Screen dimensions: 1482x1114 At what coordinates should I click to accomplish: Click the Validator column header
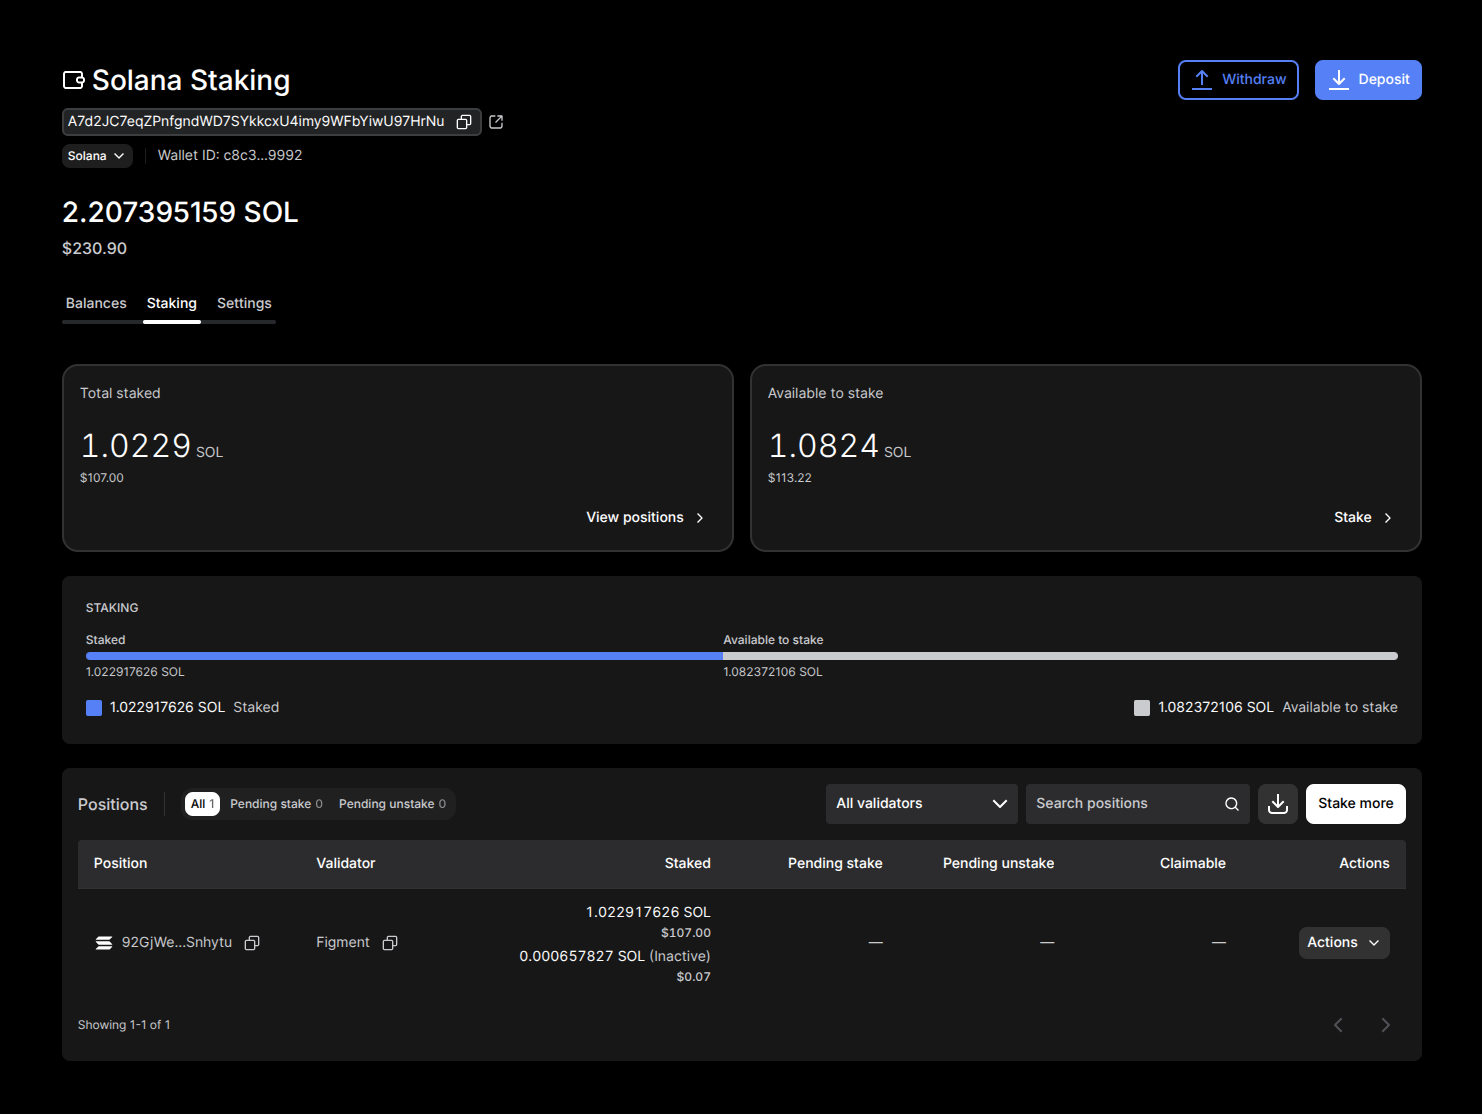[x=346, y=863]
